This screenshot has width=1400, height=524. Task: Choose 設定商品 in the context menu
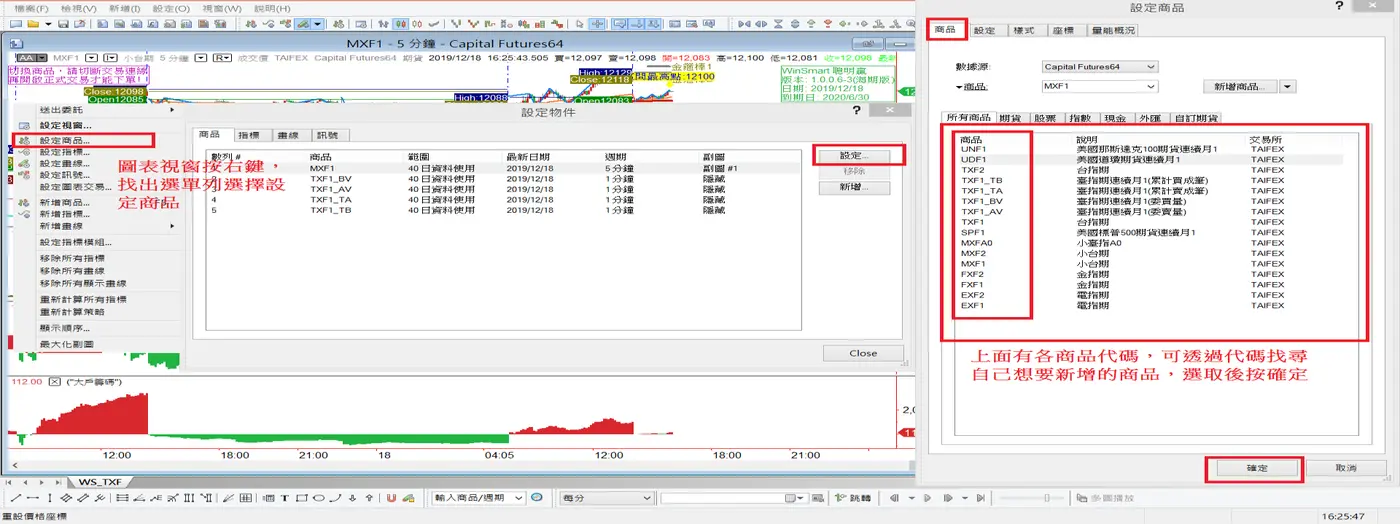coord(64,140)
